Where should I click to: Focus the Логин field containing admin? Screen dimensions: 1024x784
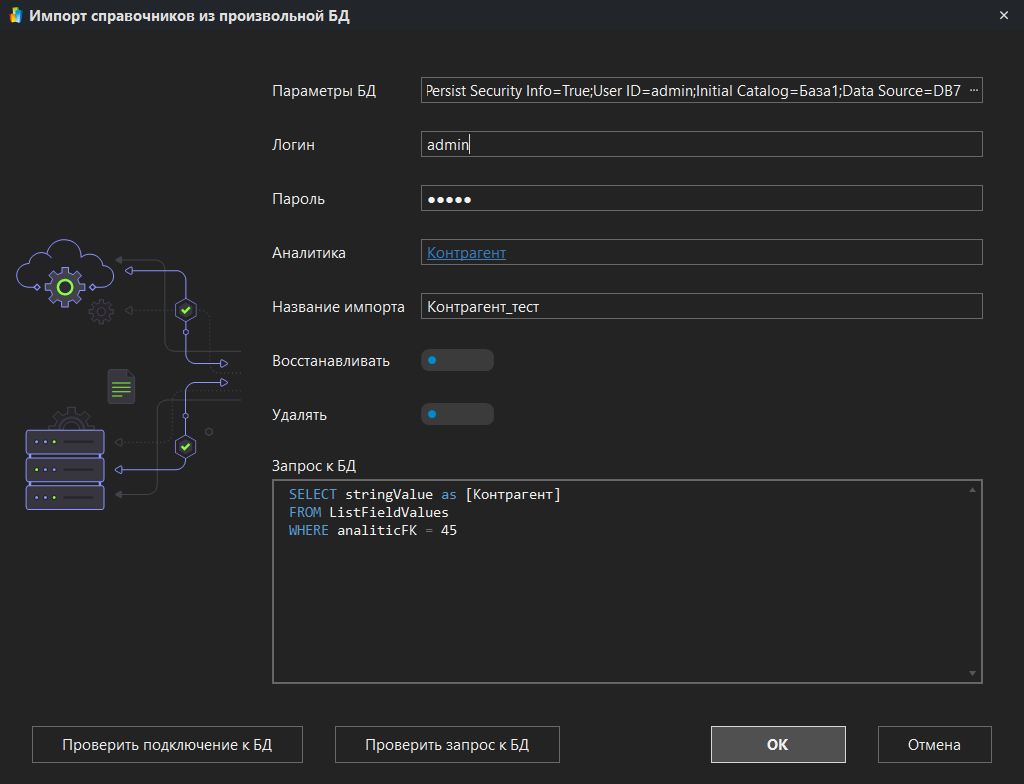pos(700,145)
